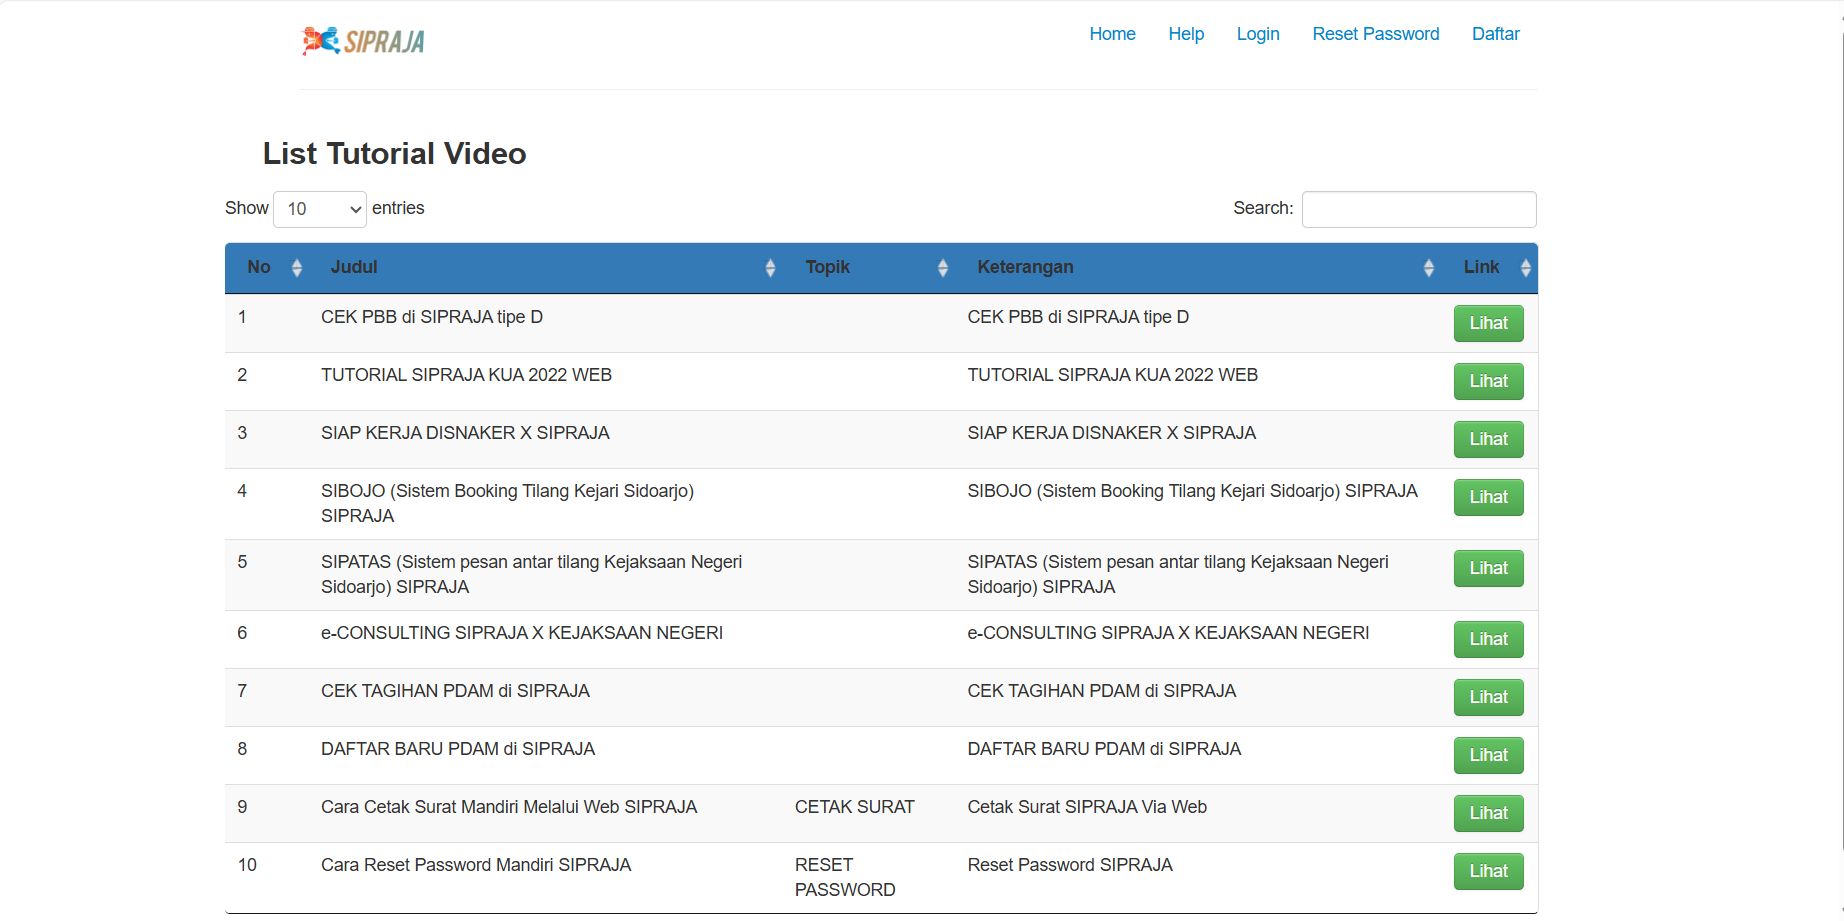Sort table by Link column
Screen dimensions: 1844x921
[x=1491, y=267]
